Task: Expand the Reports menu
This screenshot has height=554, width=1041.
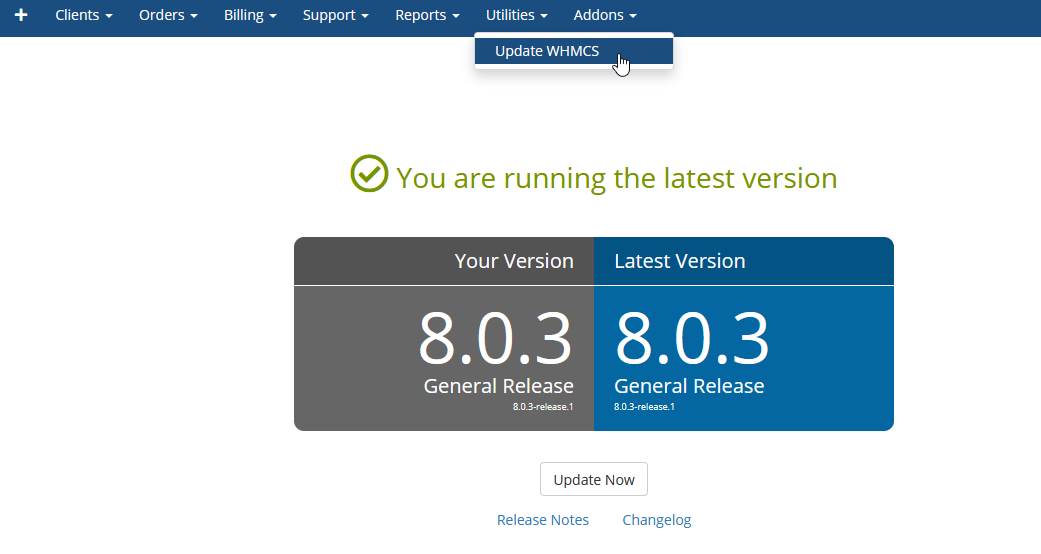Action: 427,15
